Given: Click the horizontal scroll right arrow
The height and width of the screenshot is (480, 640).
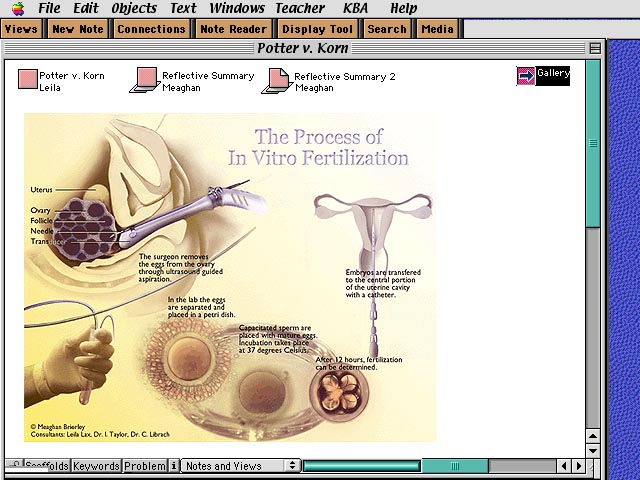Looking at the screenshot, I should [x=579, y=466].
